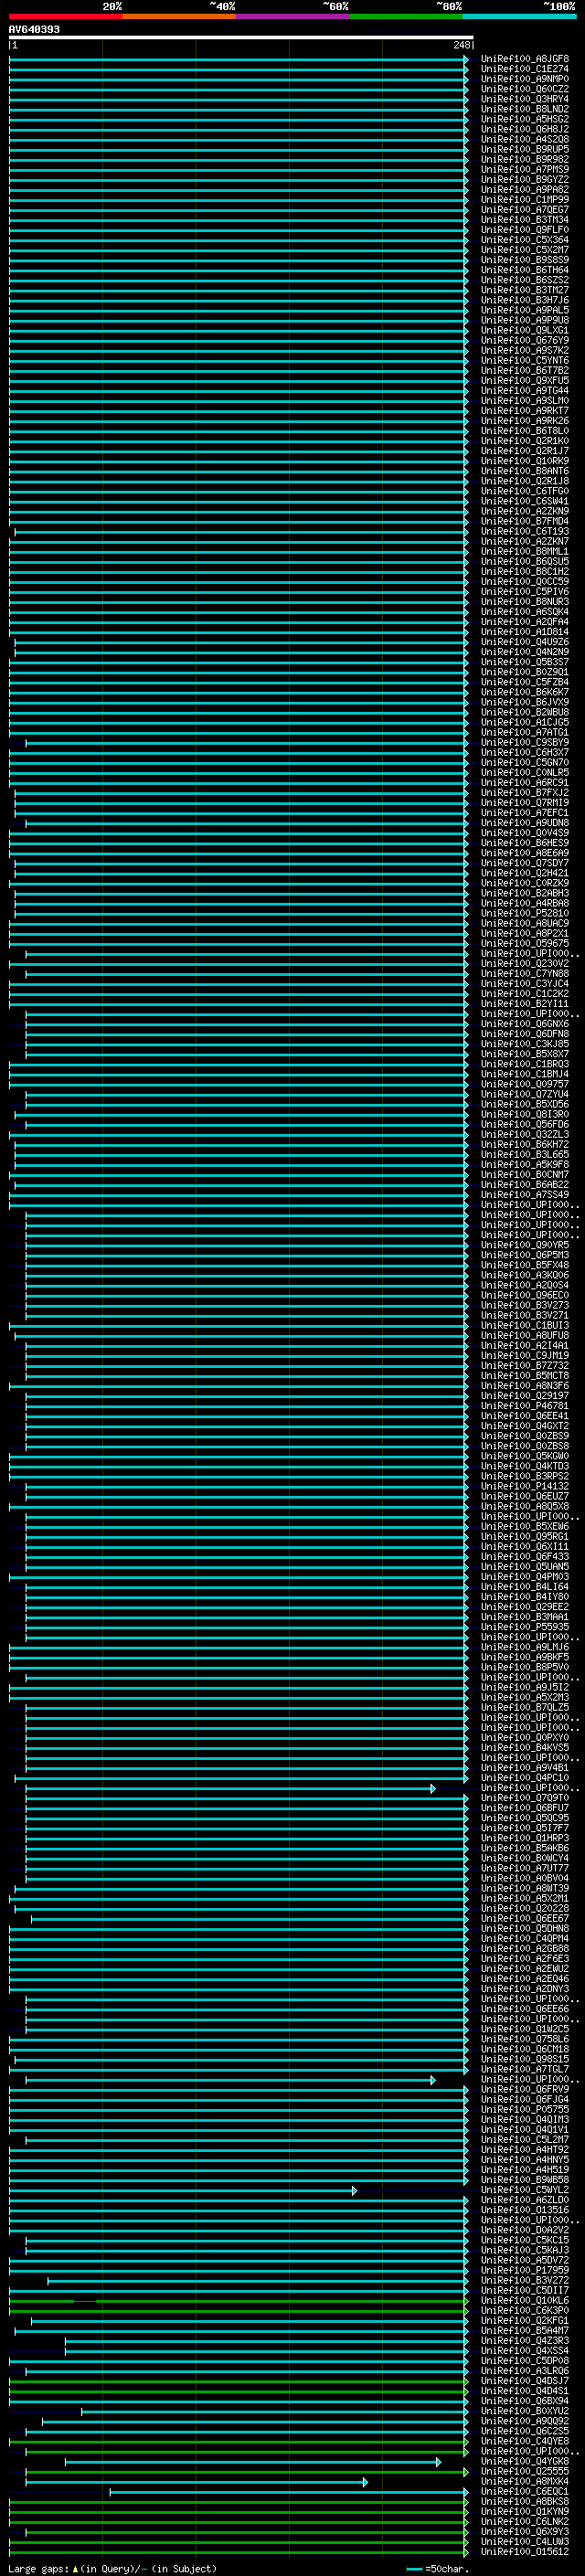Open hit UniRef100_A8JGF8
Viewport: 585px width, 2576px height.
pyautogui.click(x=524, y=59)
